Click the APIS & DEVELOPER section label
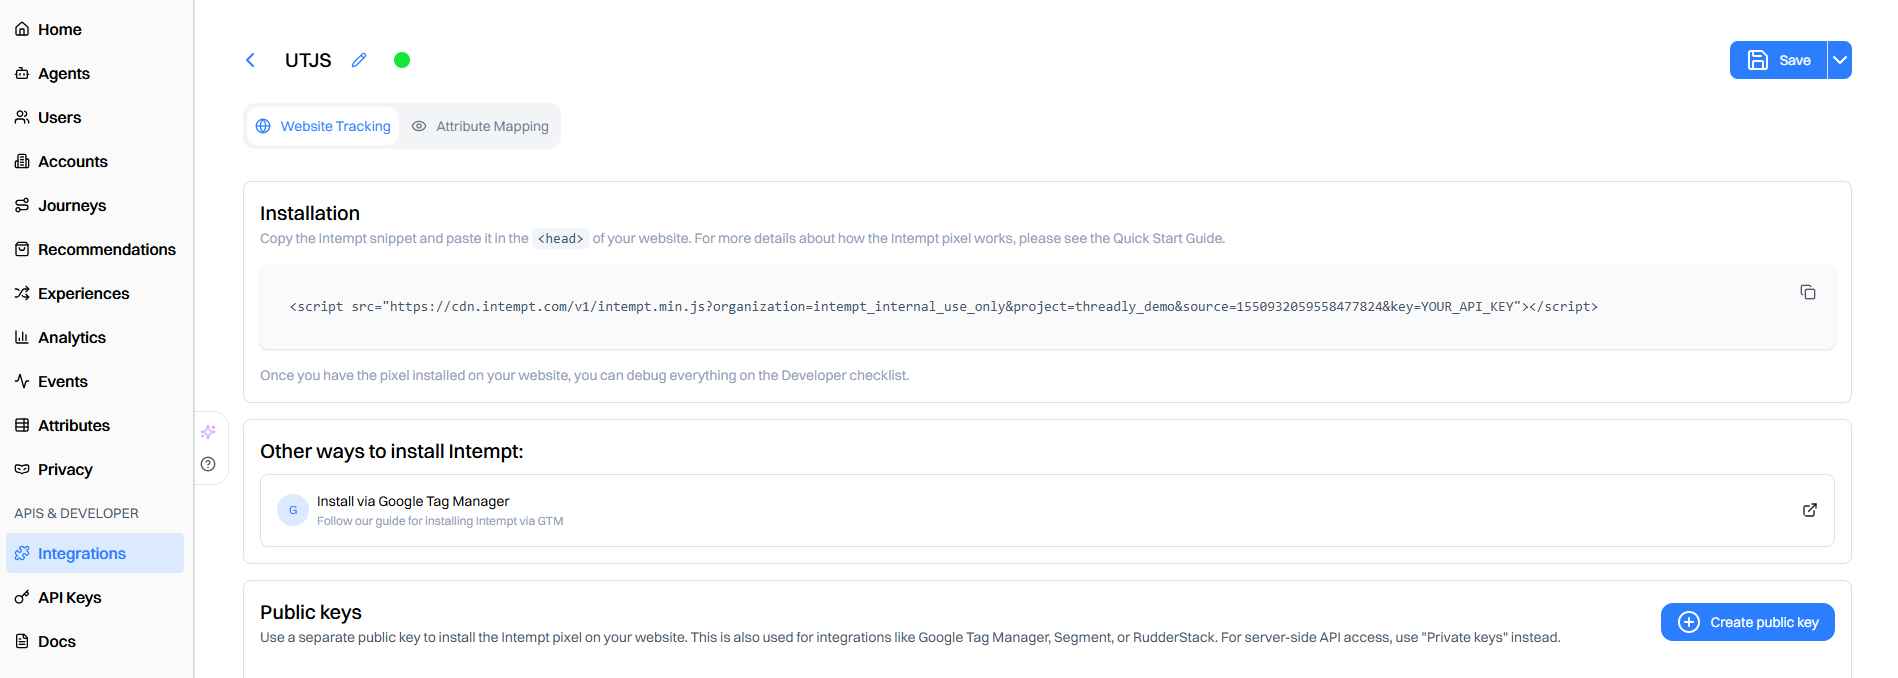The image size is (1898, 678). (76, 513)
